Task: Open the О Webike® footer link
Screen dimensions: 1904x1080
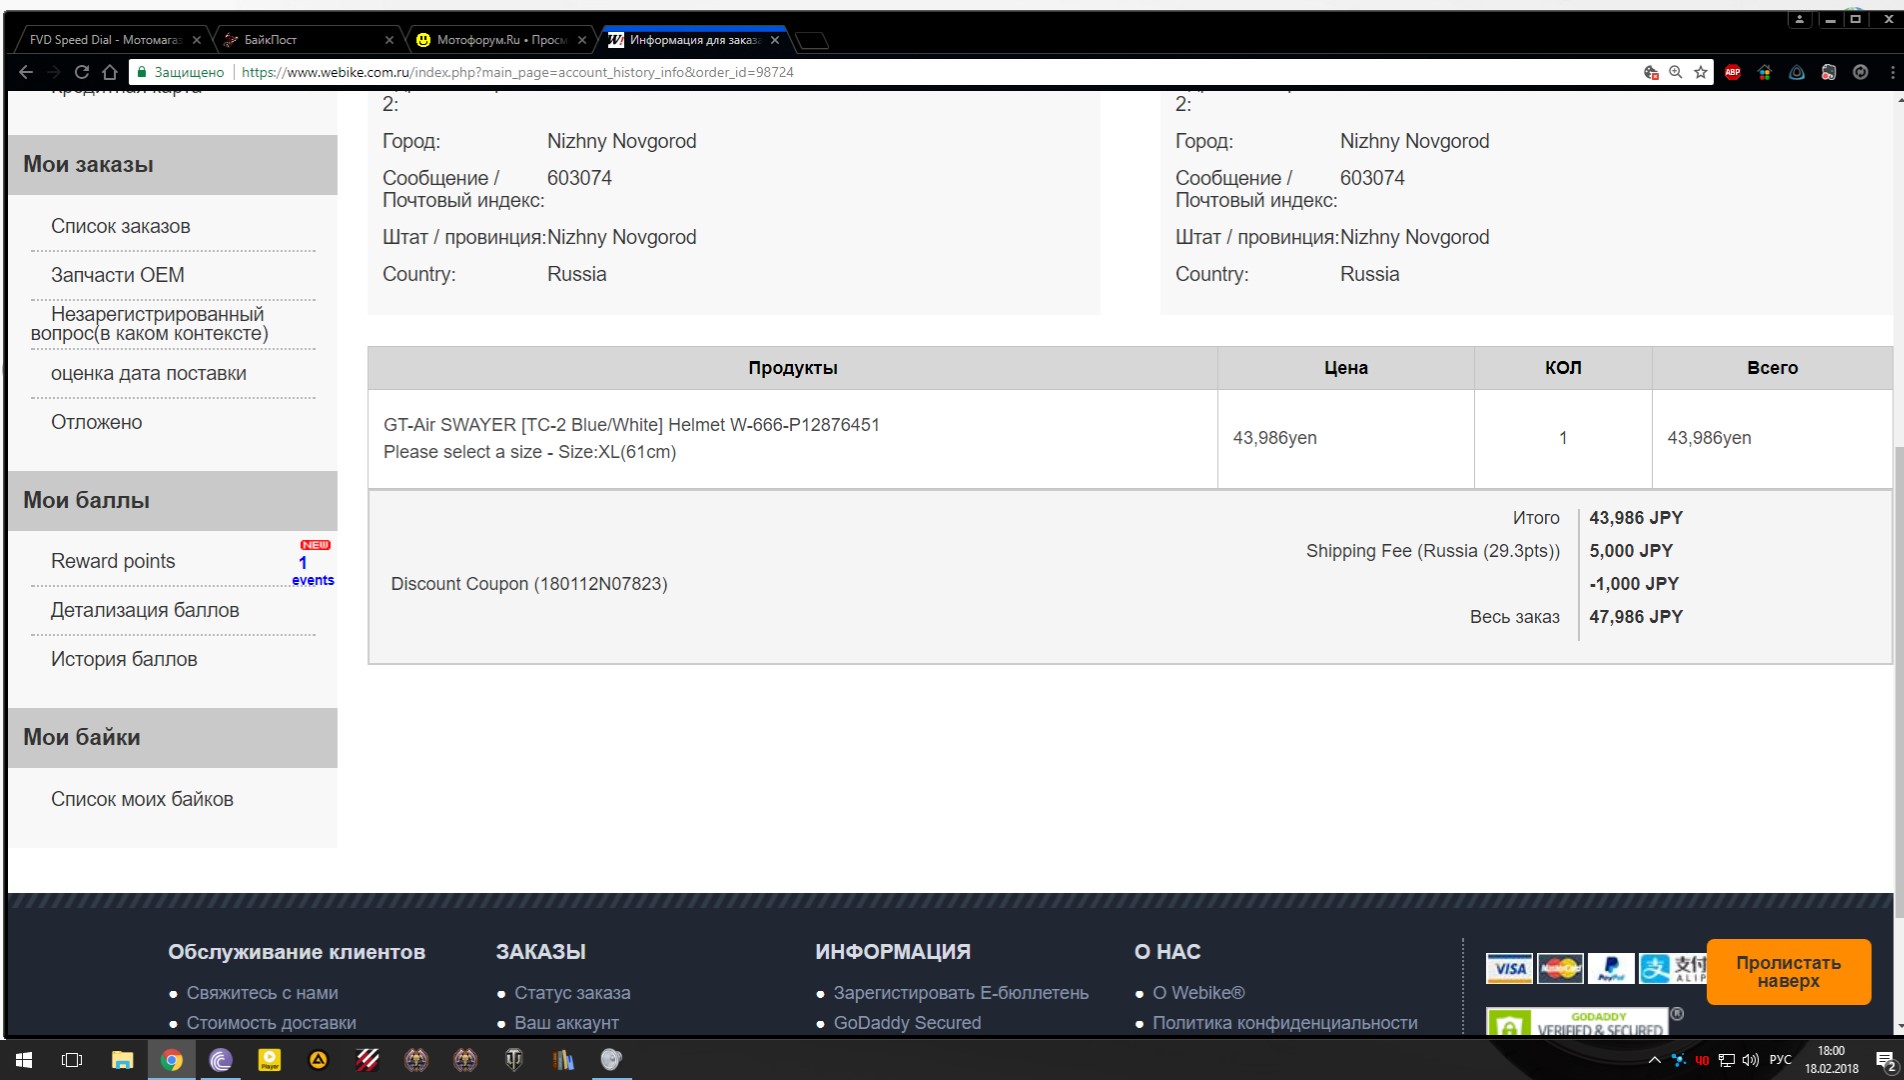Action: pos(1199,993)
